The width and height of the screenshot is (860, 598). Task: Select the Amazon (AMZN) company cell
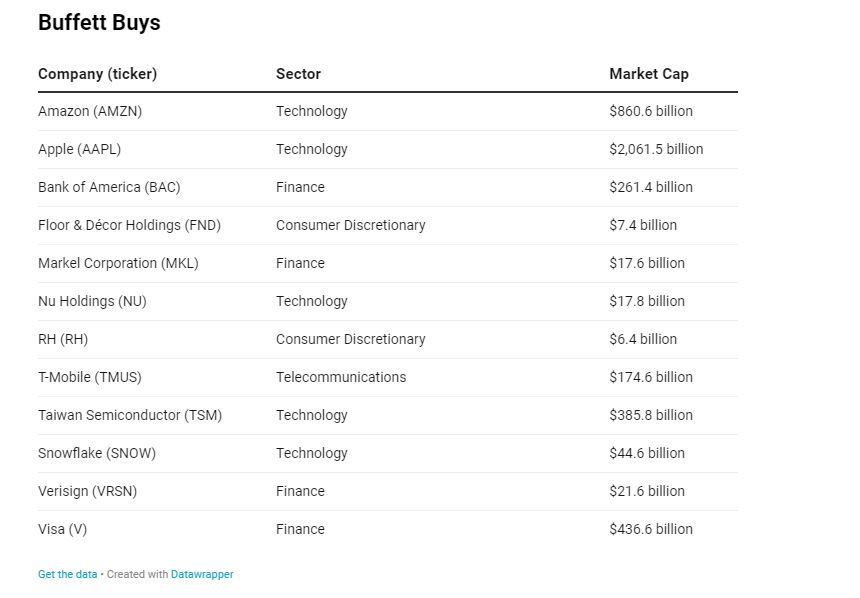pos(90,112)
